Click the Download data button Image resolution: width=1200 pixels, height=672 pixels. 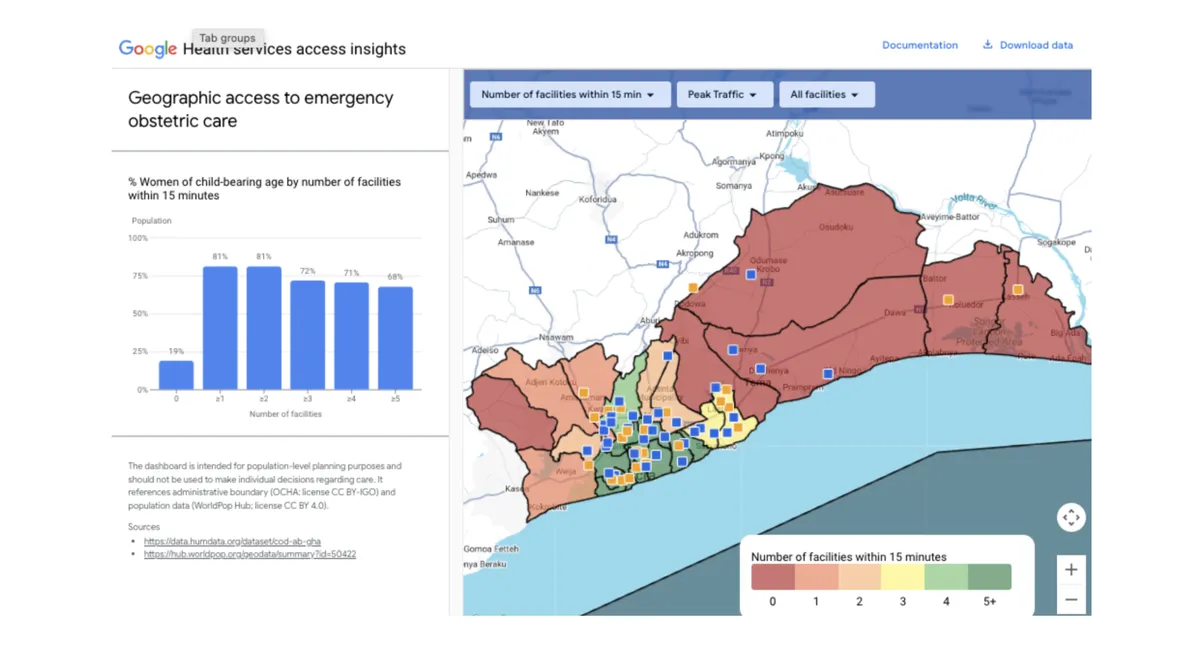pyautogui.click(x=1027, y=45)
